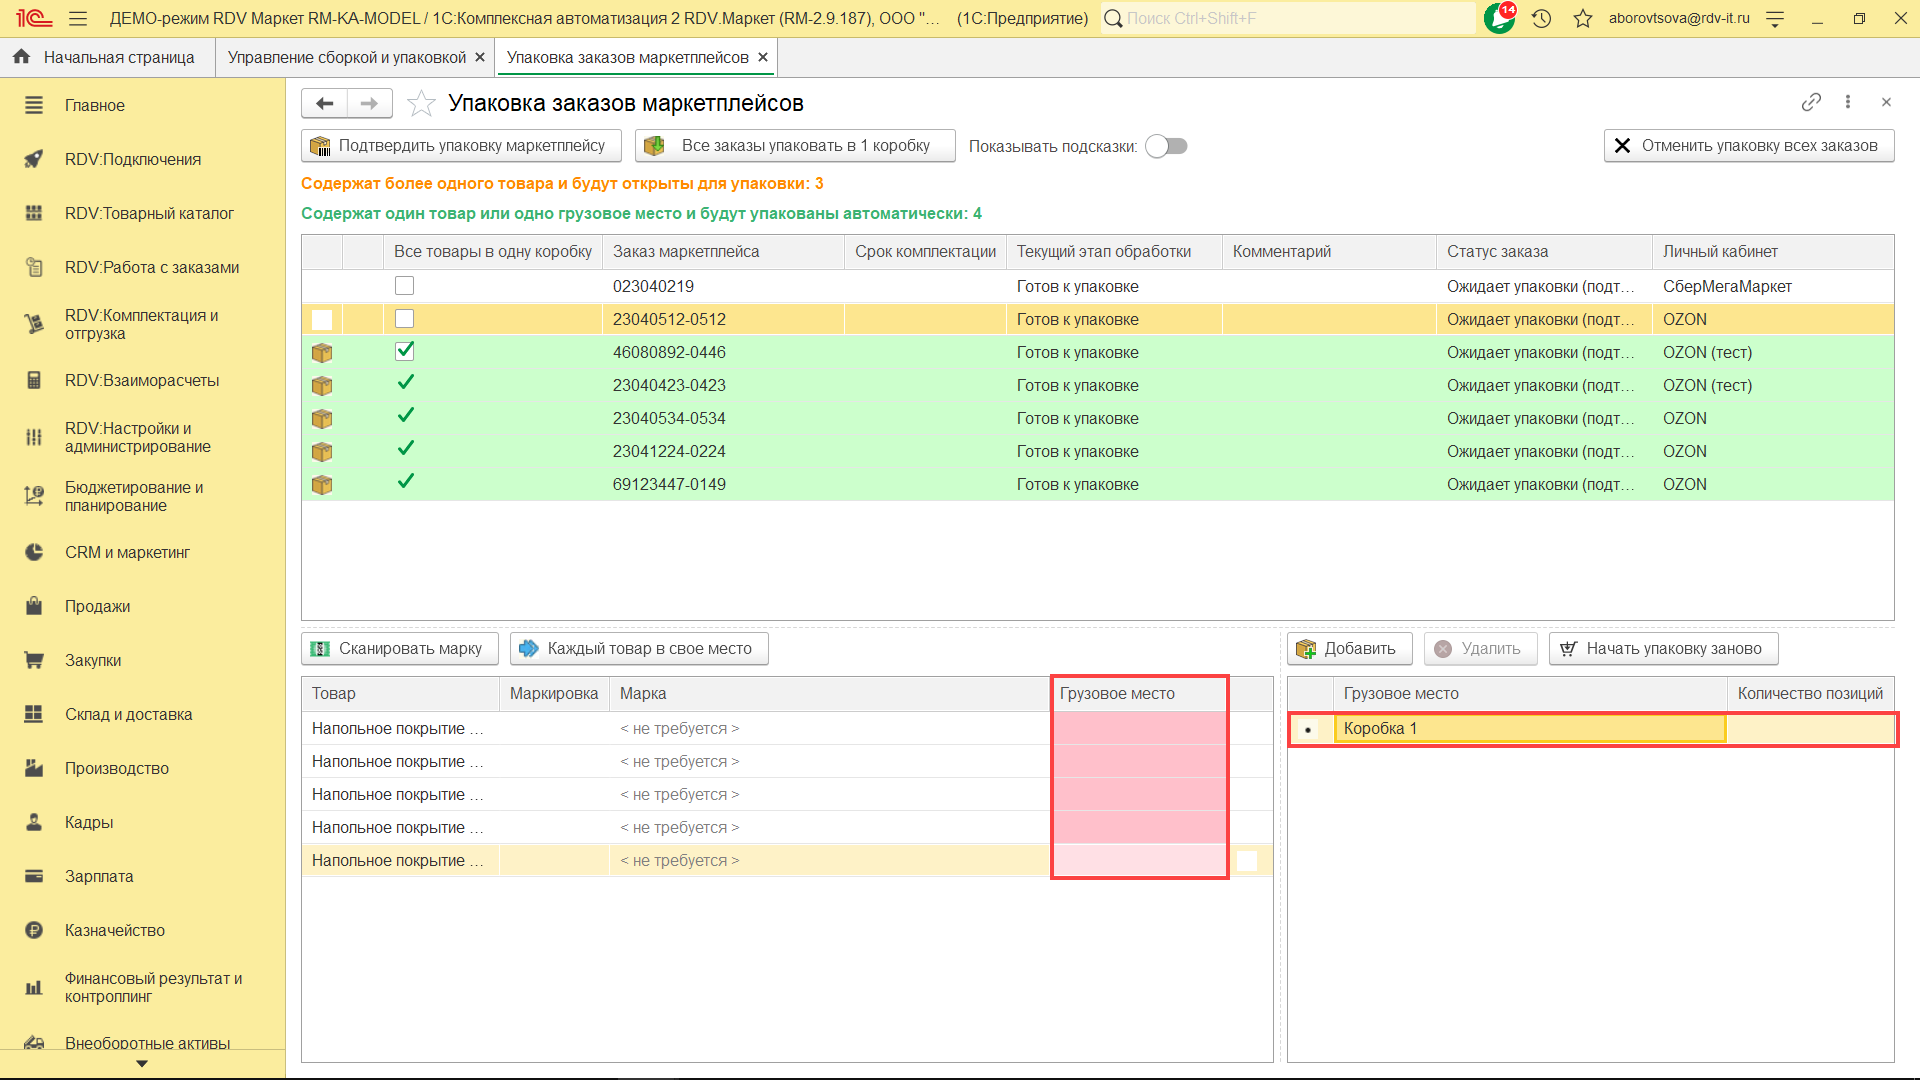Add page to favorites star
The image size is (1920, 1080).
click(421, 103)
